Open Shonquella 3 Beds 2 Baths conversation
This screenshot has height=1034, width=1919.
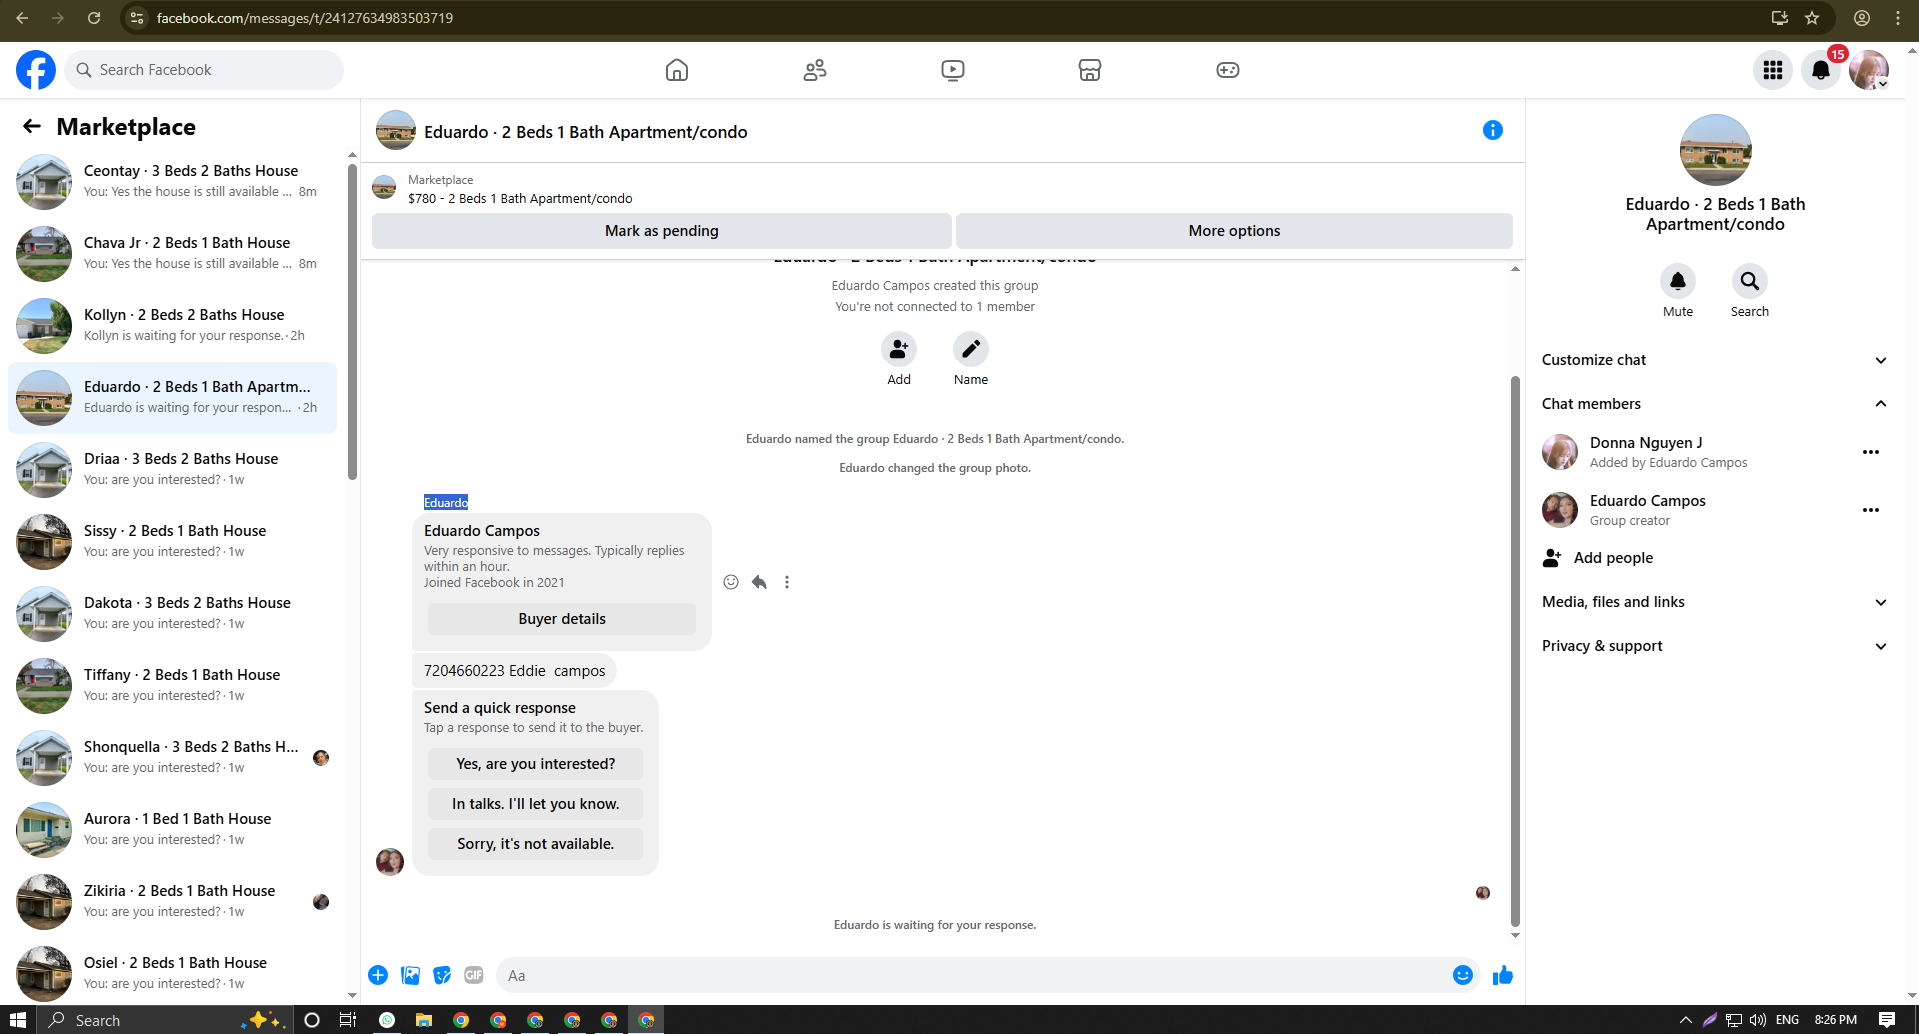173,757
